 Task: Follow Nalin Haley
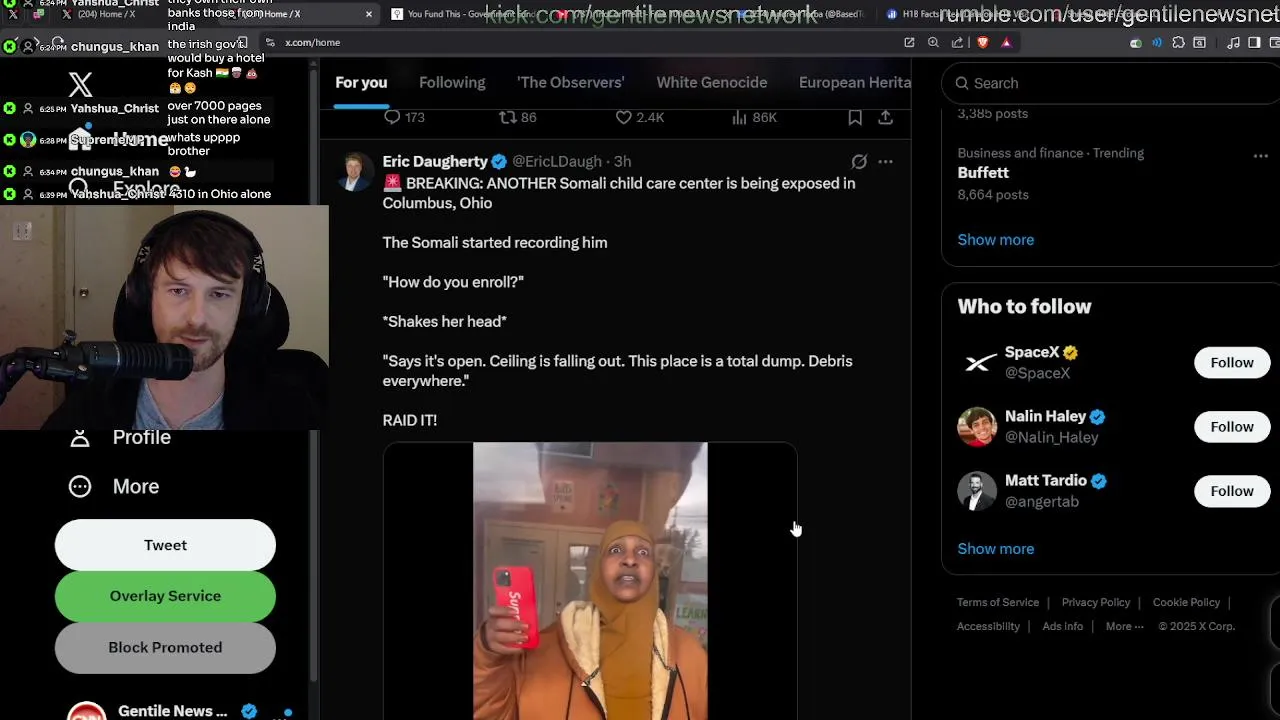[1232, 427]
